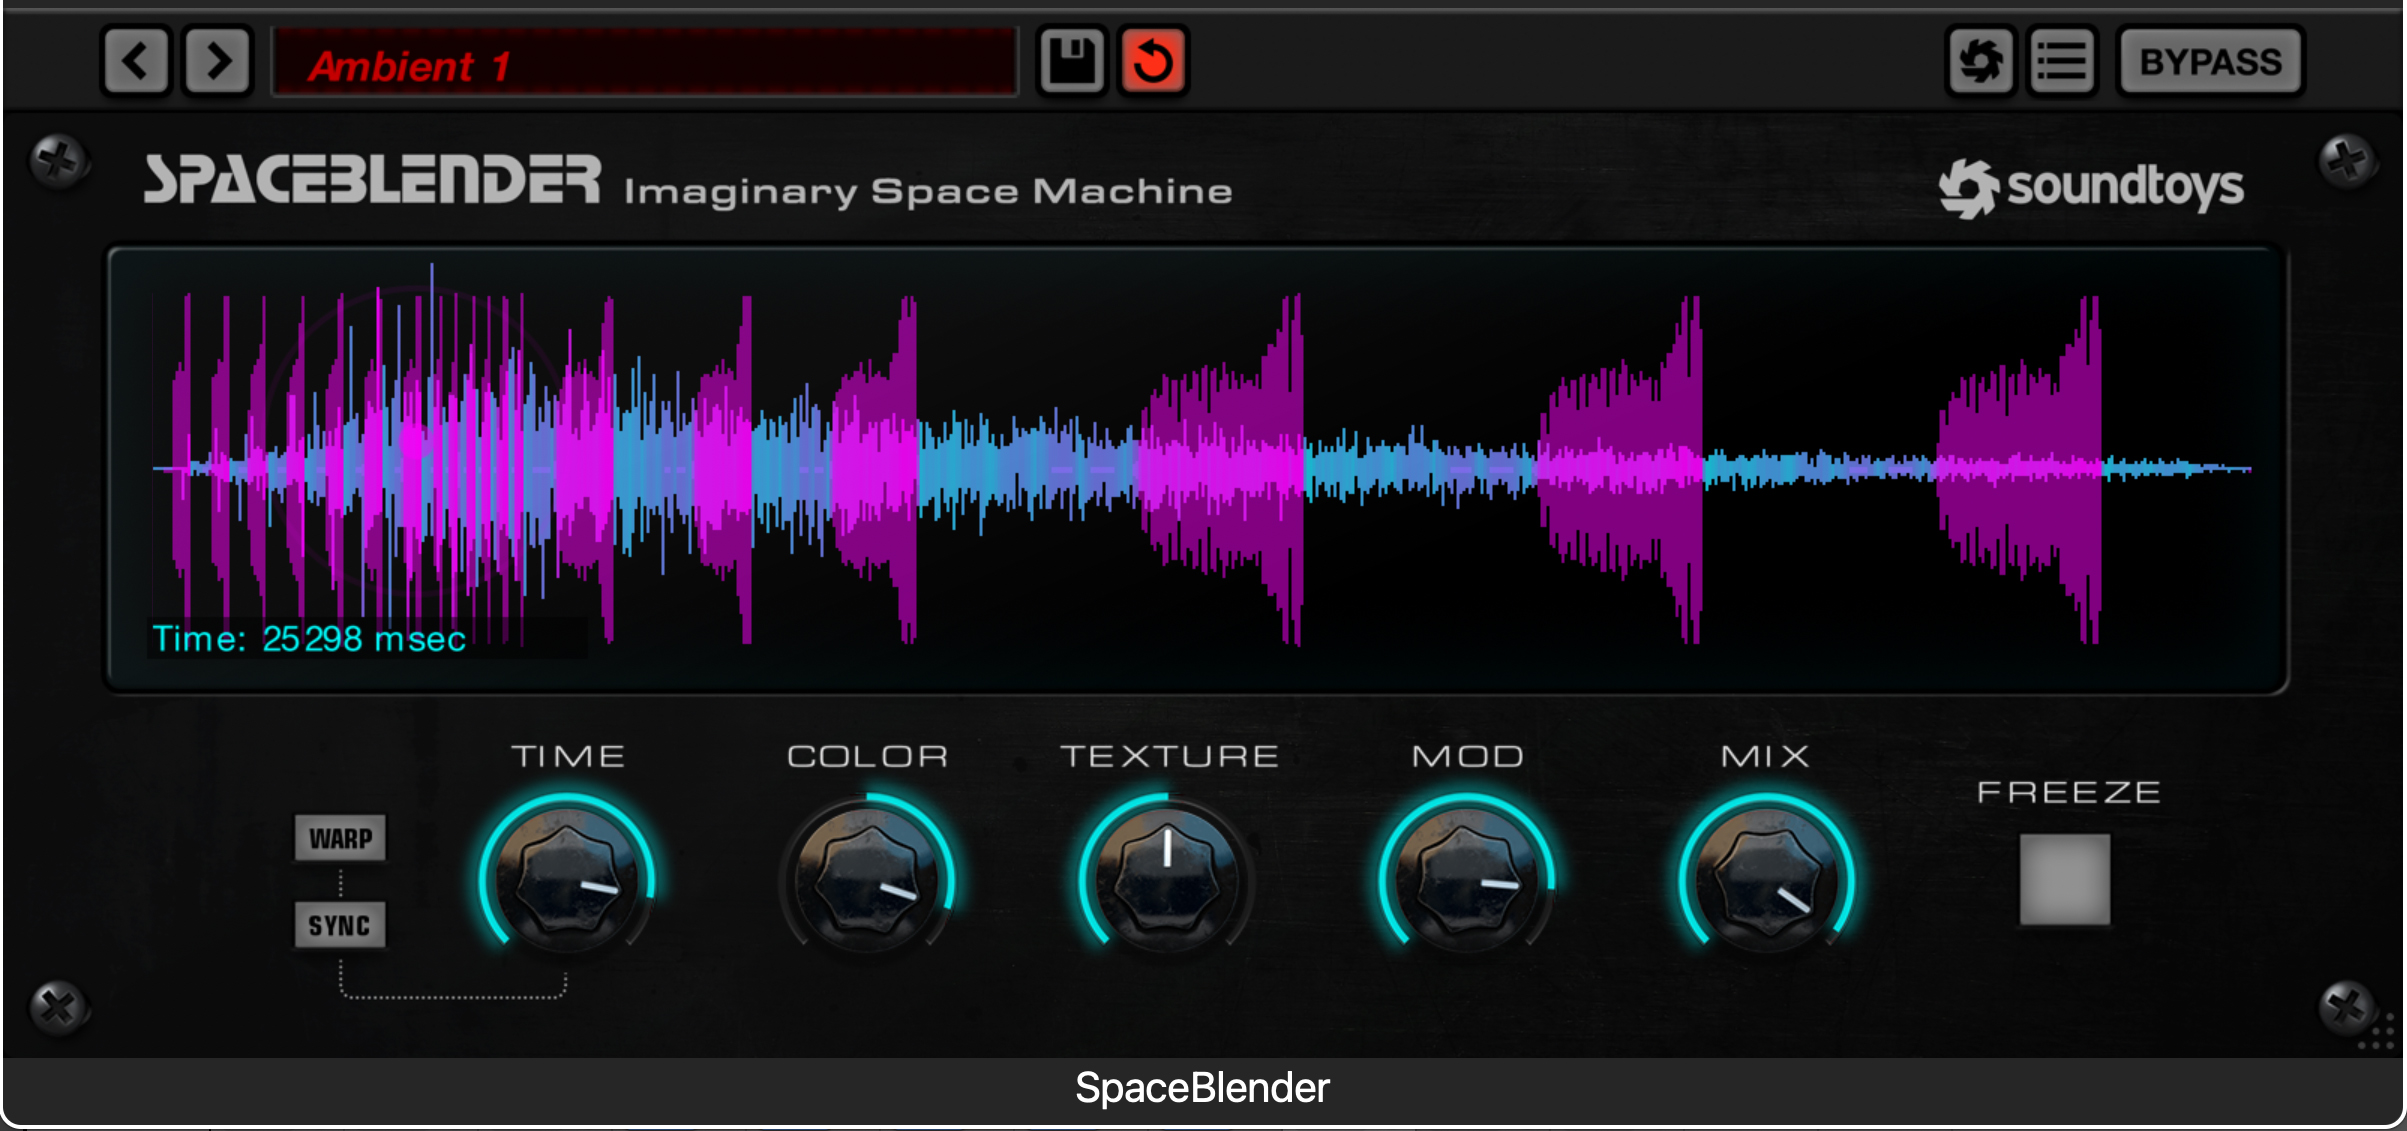2407x1131 pixels.
Task: Click the save preset floppy icon
Action: (1071, 62)
